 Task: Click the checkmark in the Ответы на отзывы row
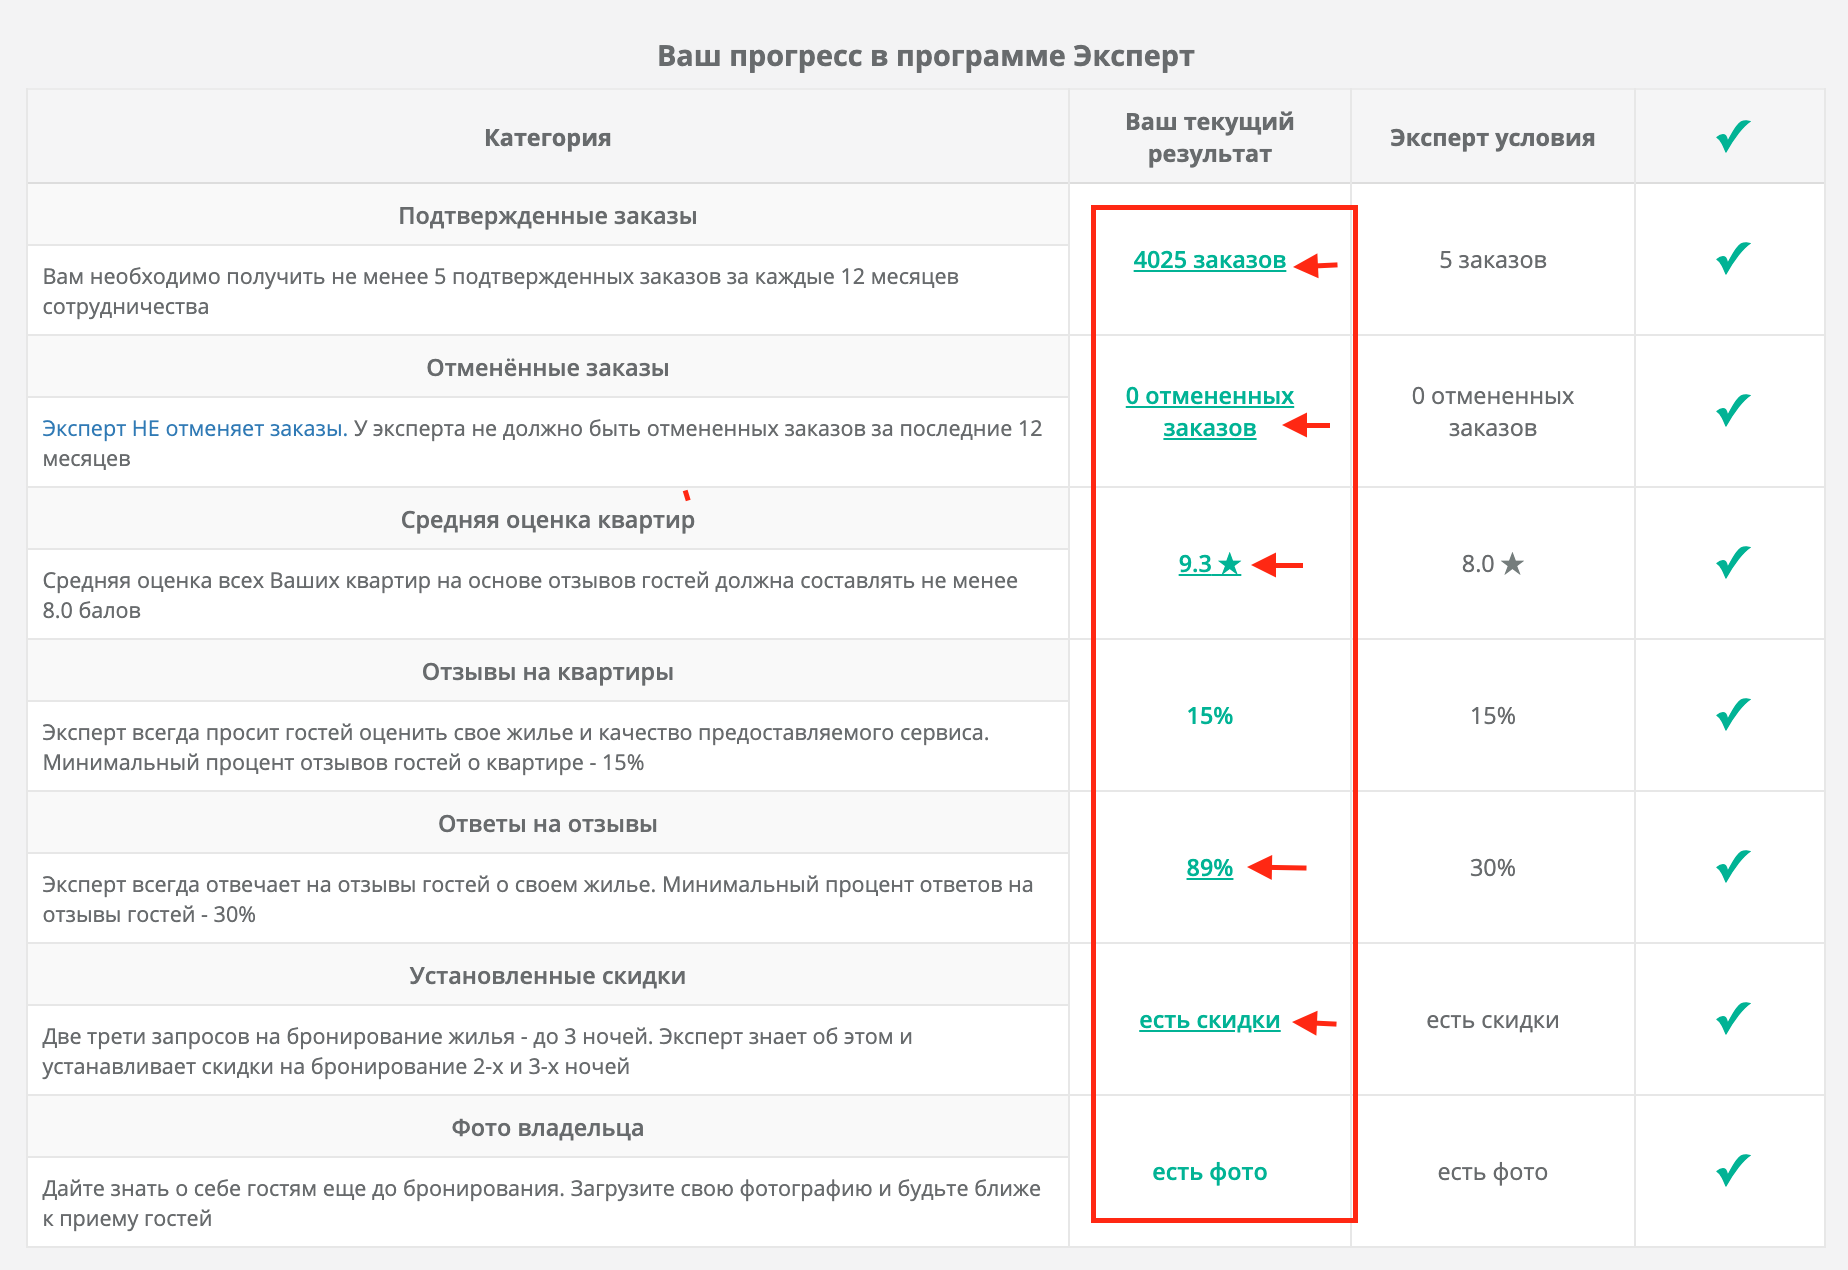coord(1733,866)
